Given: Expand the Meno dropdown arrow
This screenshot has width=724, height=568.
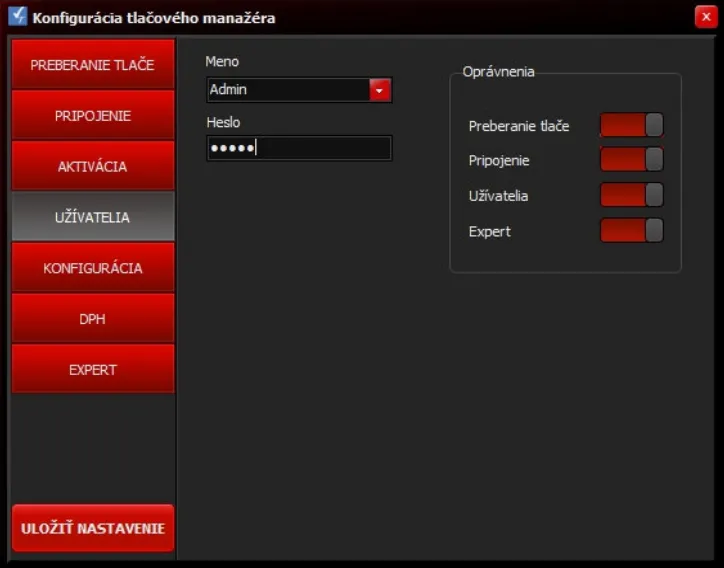Looking at the screenshot, I should [380, 90].
